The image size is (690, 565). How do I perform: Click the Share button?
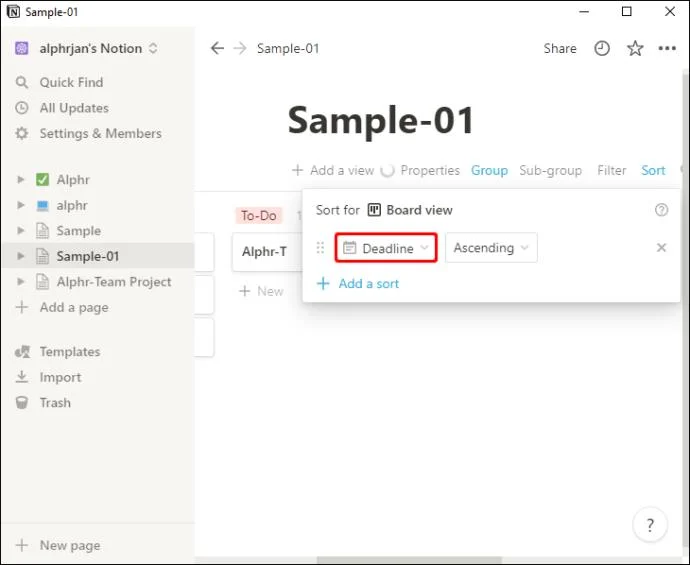pyautogui.click(x=560, y=48)
